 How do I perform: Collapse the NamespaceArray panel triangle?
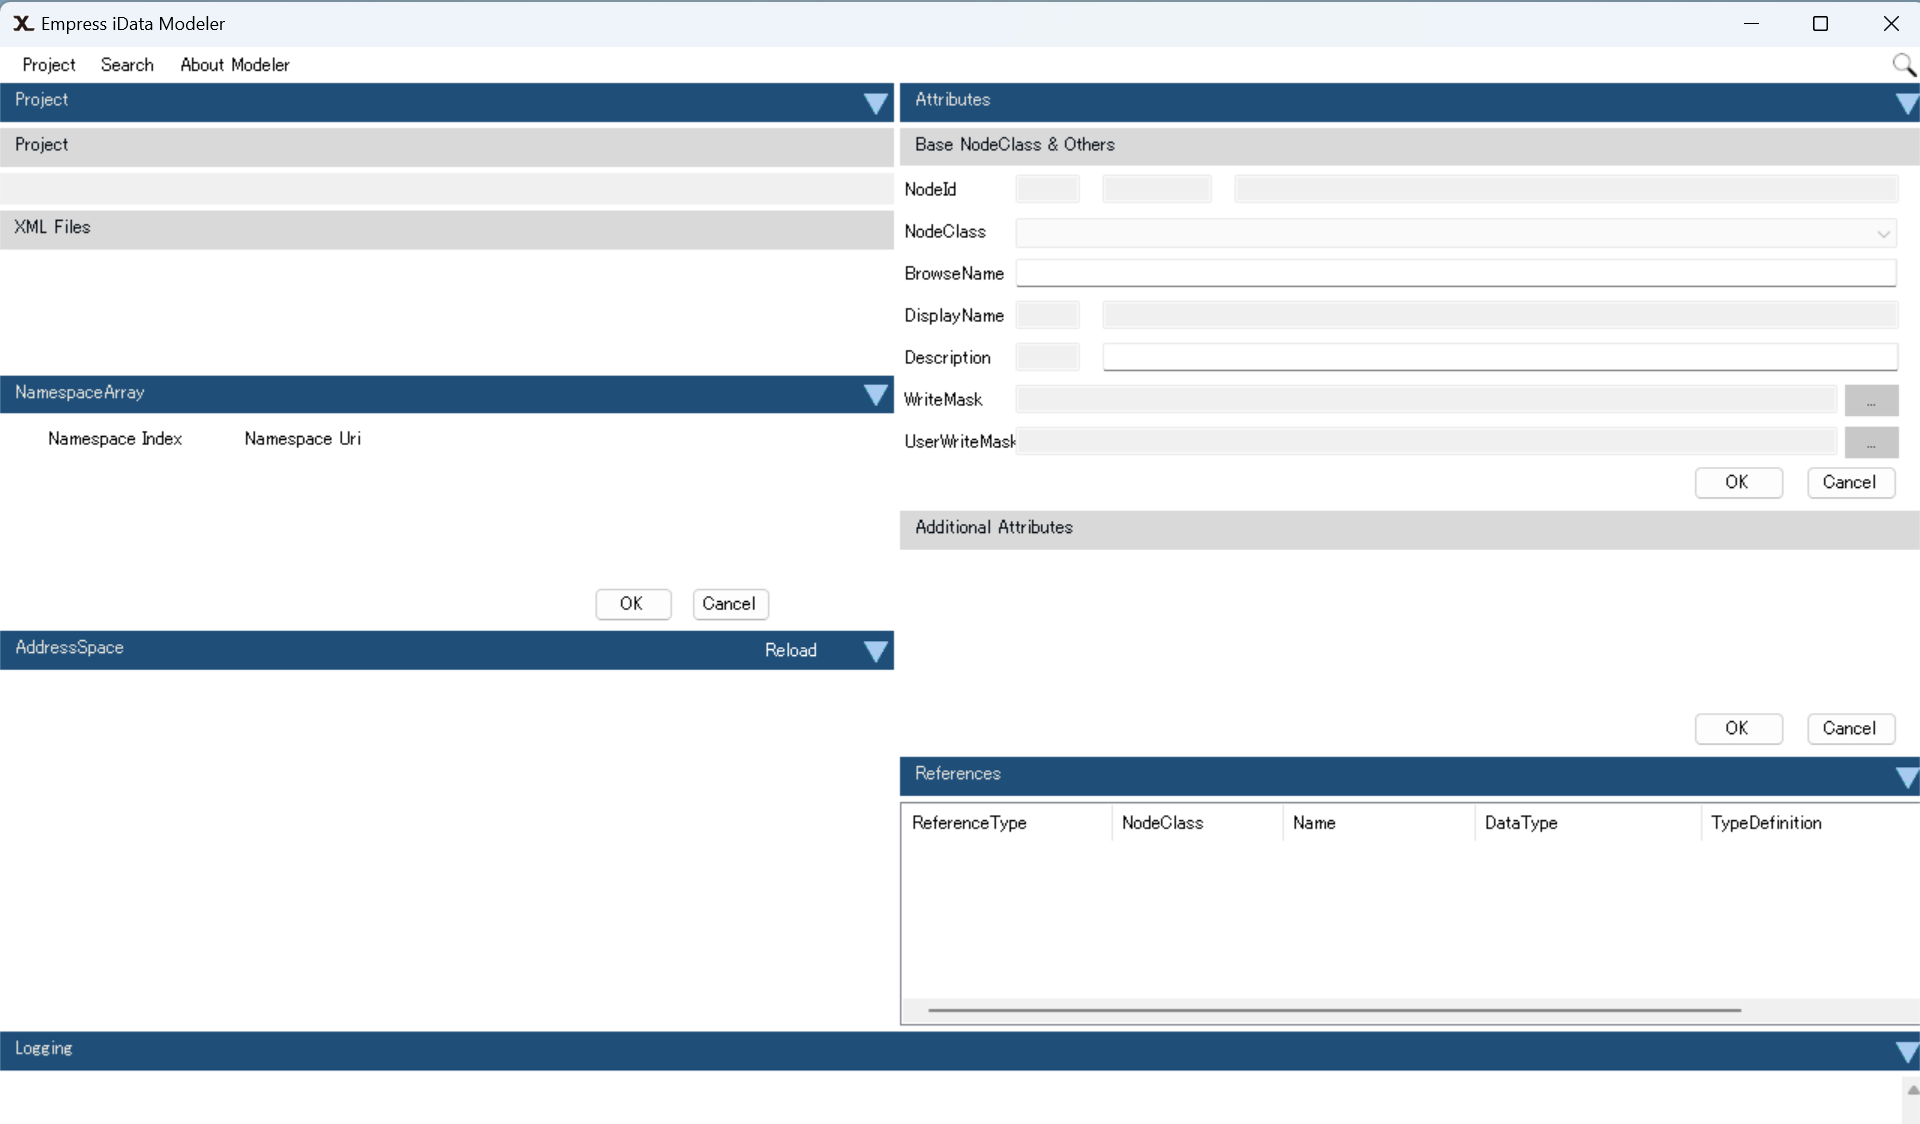pyautogui.click(x=875, y=395)
